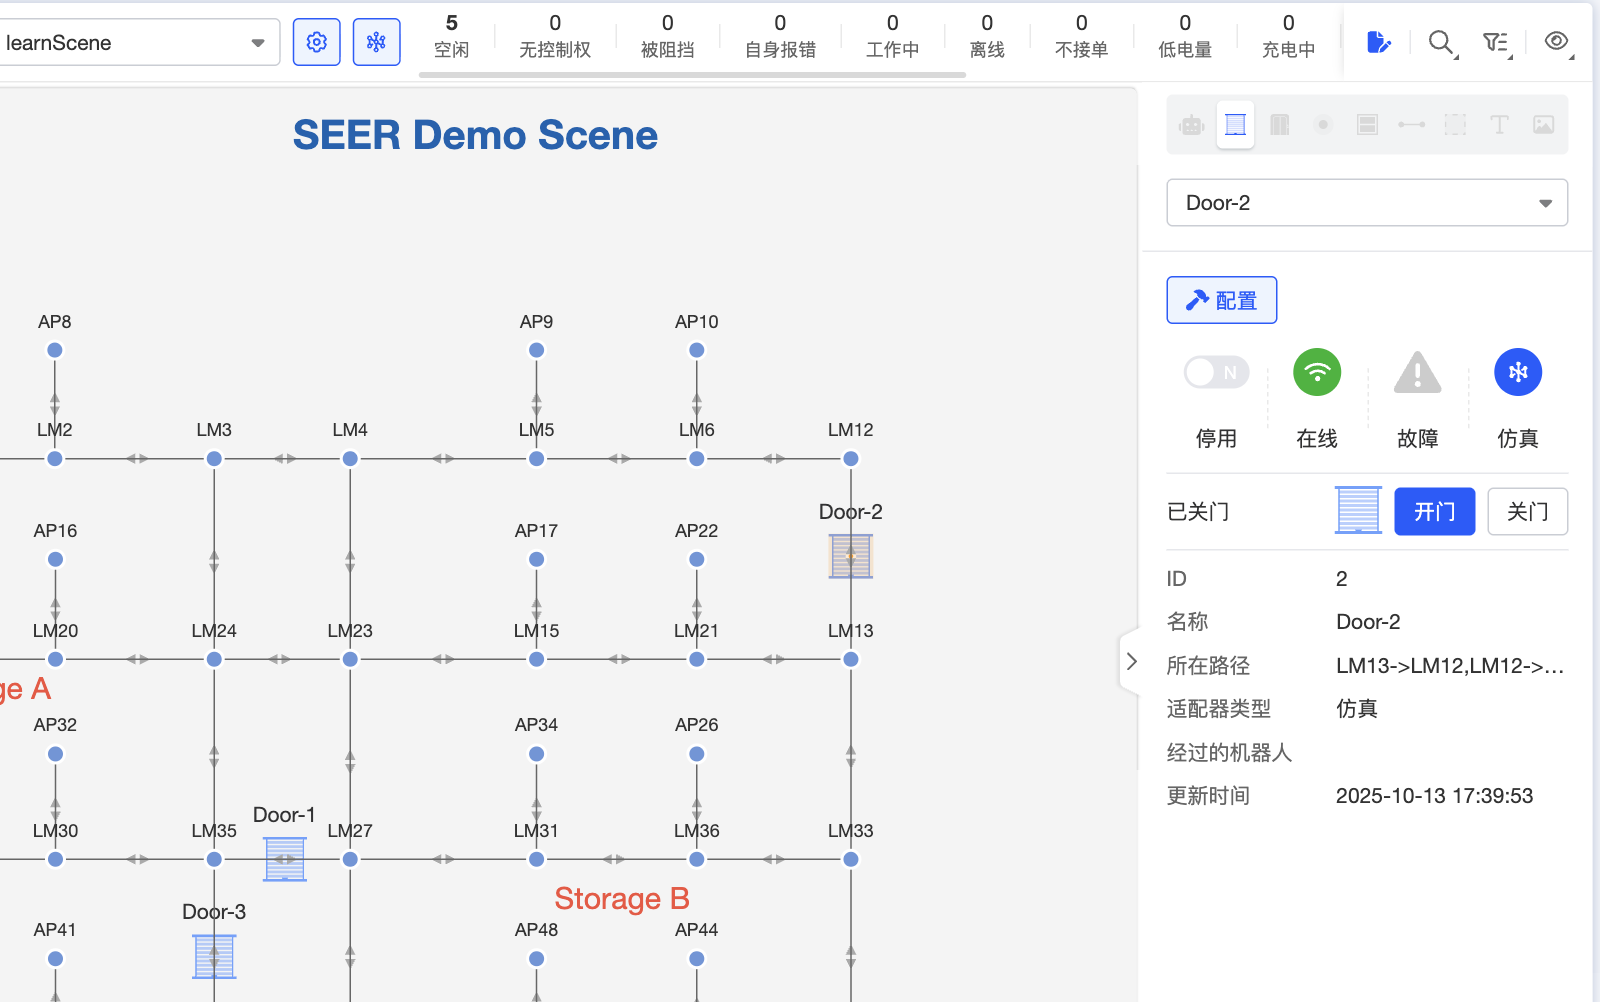This screenshot has height=1002, width=1600.
Task: Click the 开门 open door button
Action: click(x=1434, y=512)
